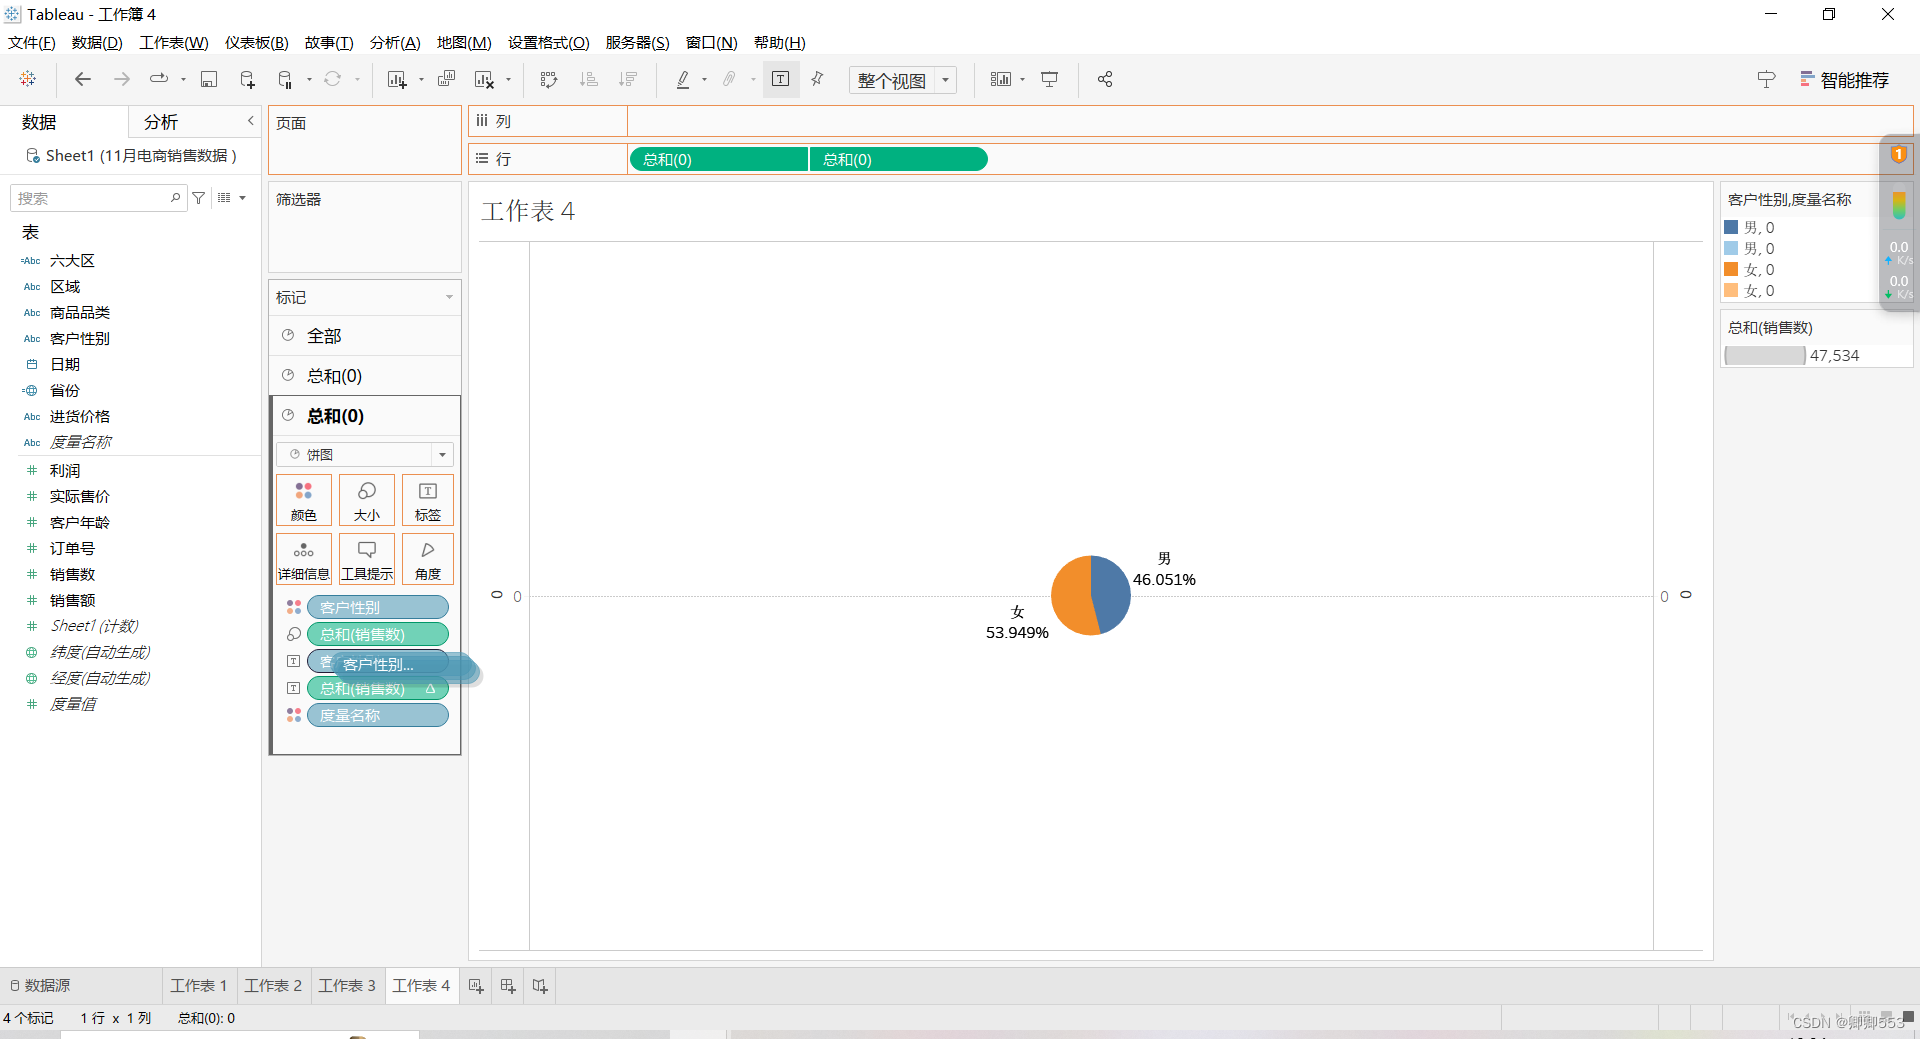Click the 标签 label button
1920x1039 pixels.
tap(428, 500)
